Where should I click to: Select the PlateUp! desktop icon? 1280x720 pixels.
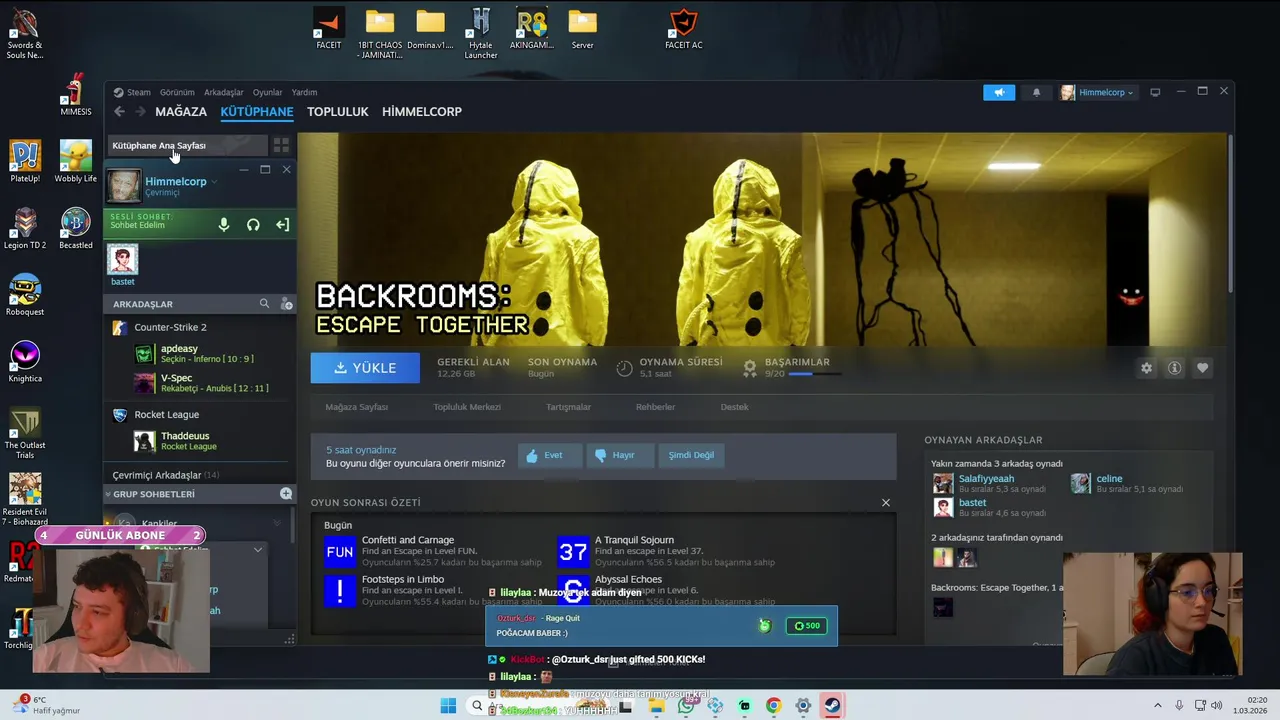25,162
